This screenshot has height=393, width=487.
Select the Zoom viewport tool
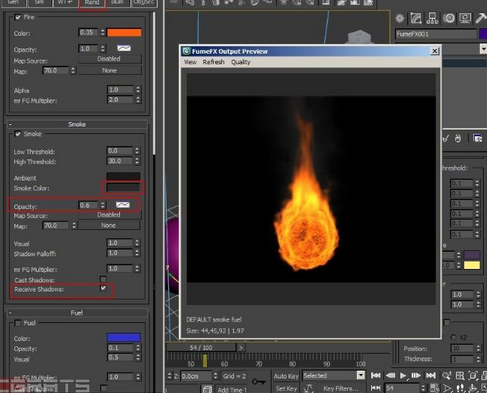tap(446, 376)
